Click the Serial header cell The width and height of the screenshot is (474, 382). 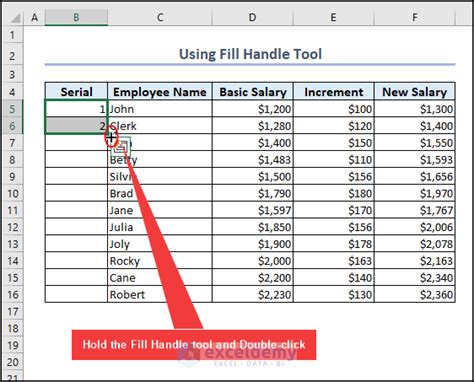click(x=76, y=92)
